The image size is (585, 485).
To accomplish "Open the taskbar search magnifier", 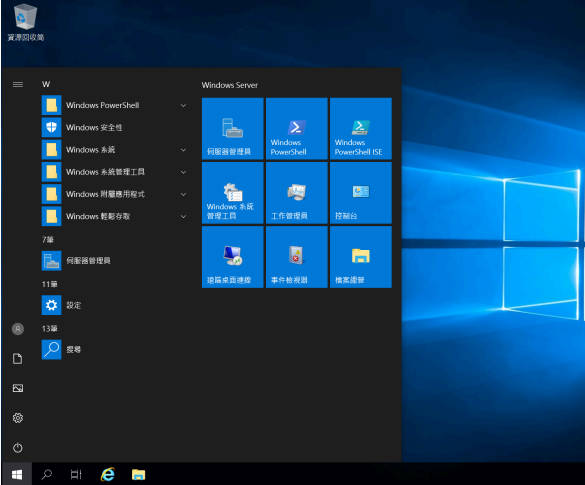I will [x=47, y=474].
